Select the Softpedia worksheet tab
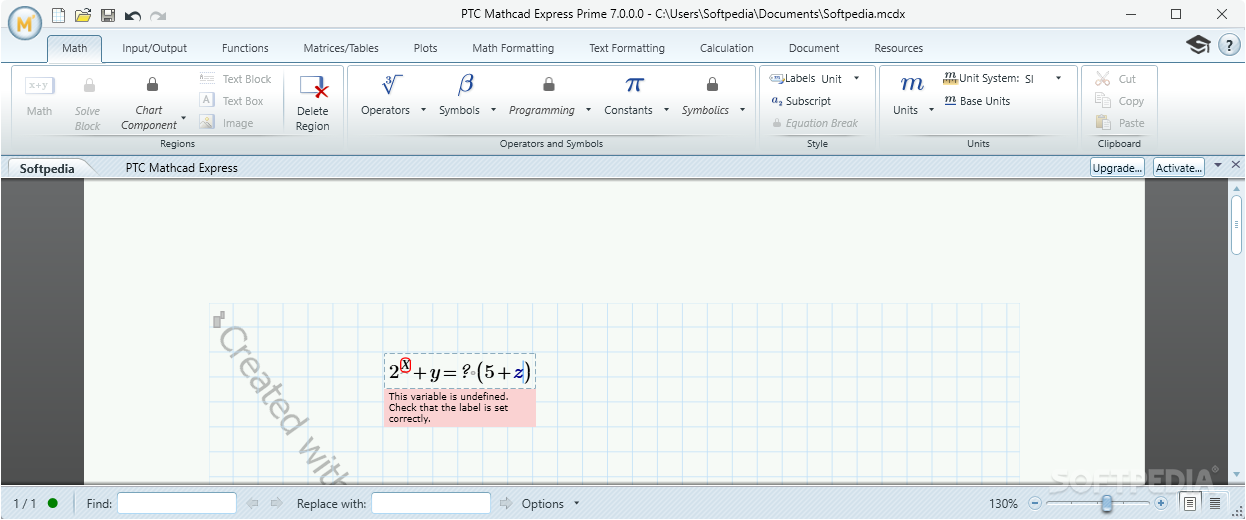The height and width of the screenshot is (520, 1246). click(x=47, y=168)
